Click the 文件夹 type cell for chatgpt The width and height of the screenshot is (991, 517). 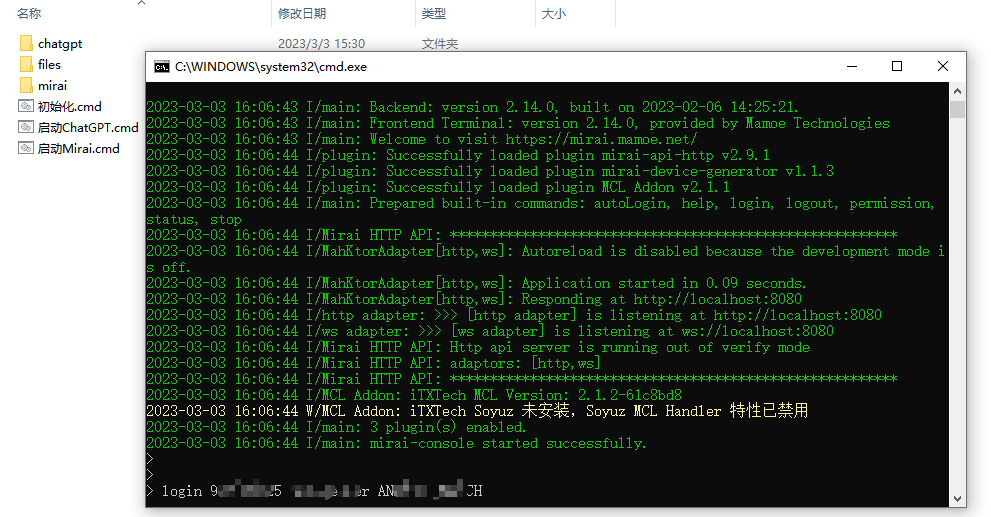(x=440, y=44)
